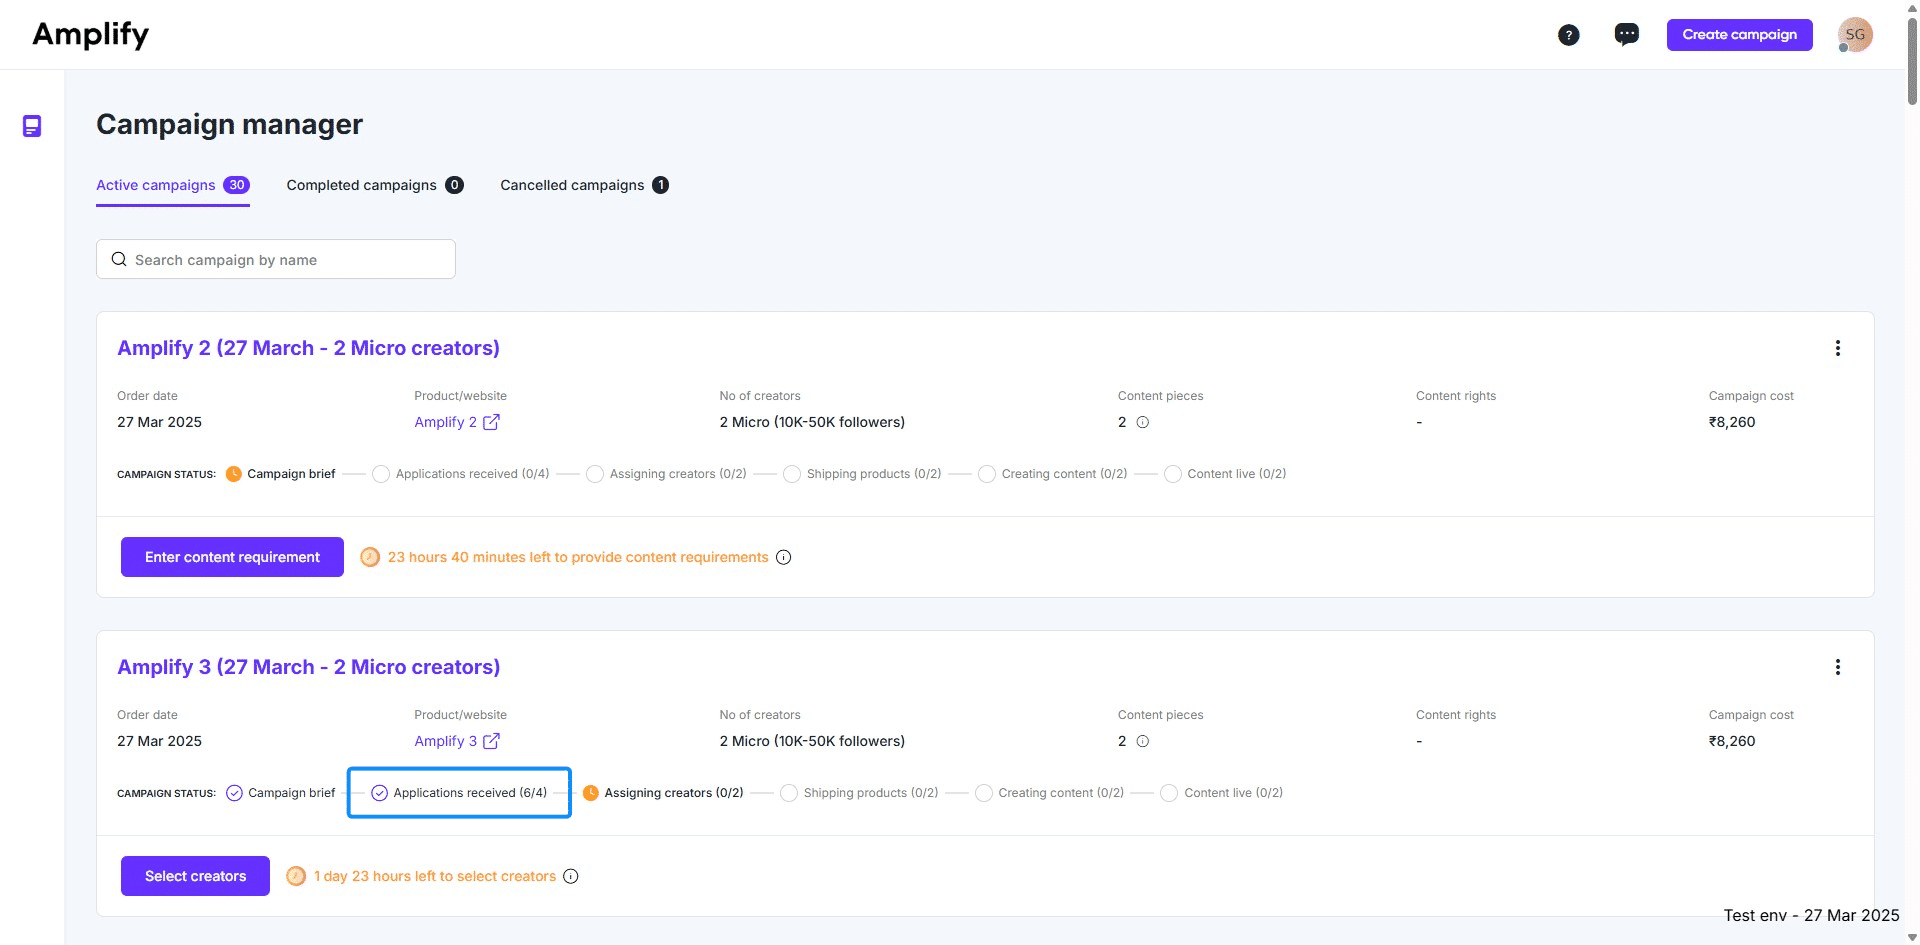This screenshot has height=945, width=1920.
Task: Click the Enter content requirement button
Action: tap(231, 556)
